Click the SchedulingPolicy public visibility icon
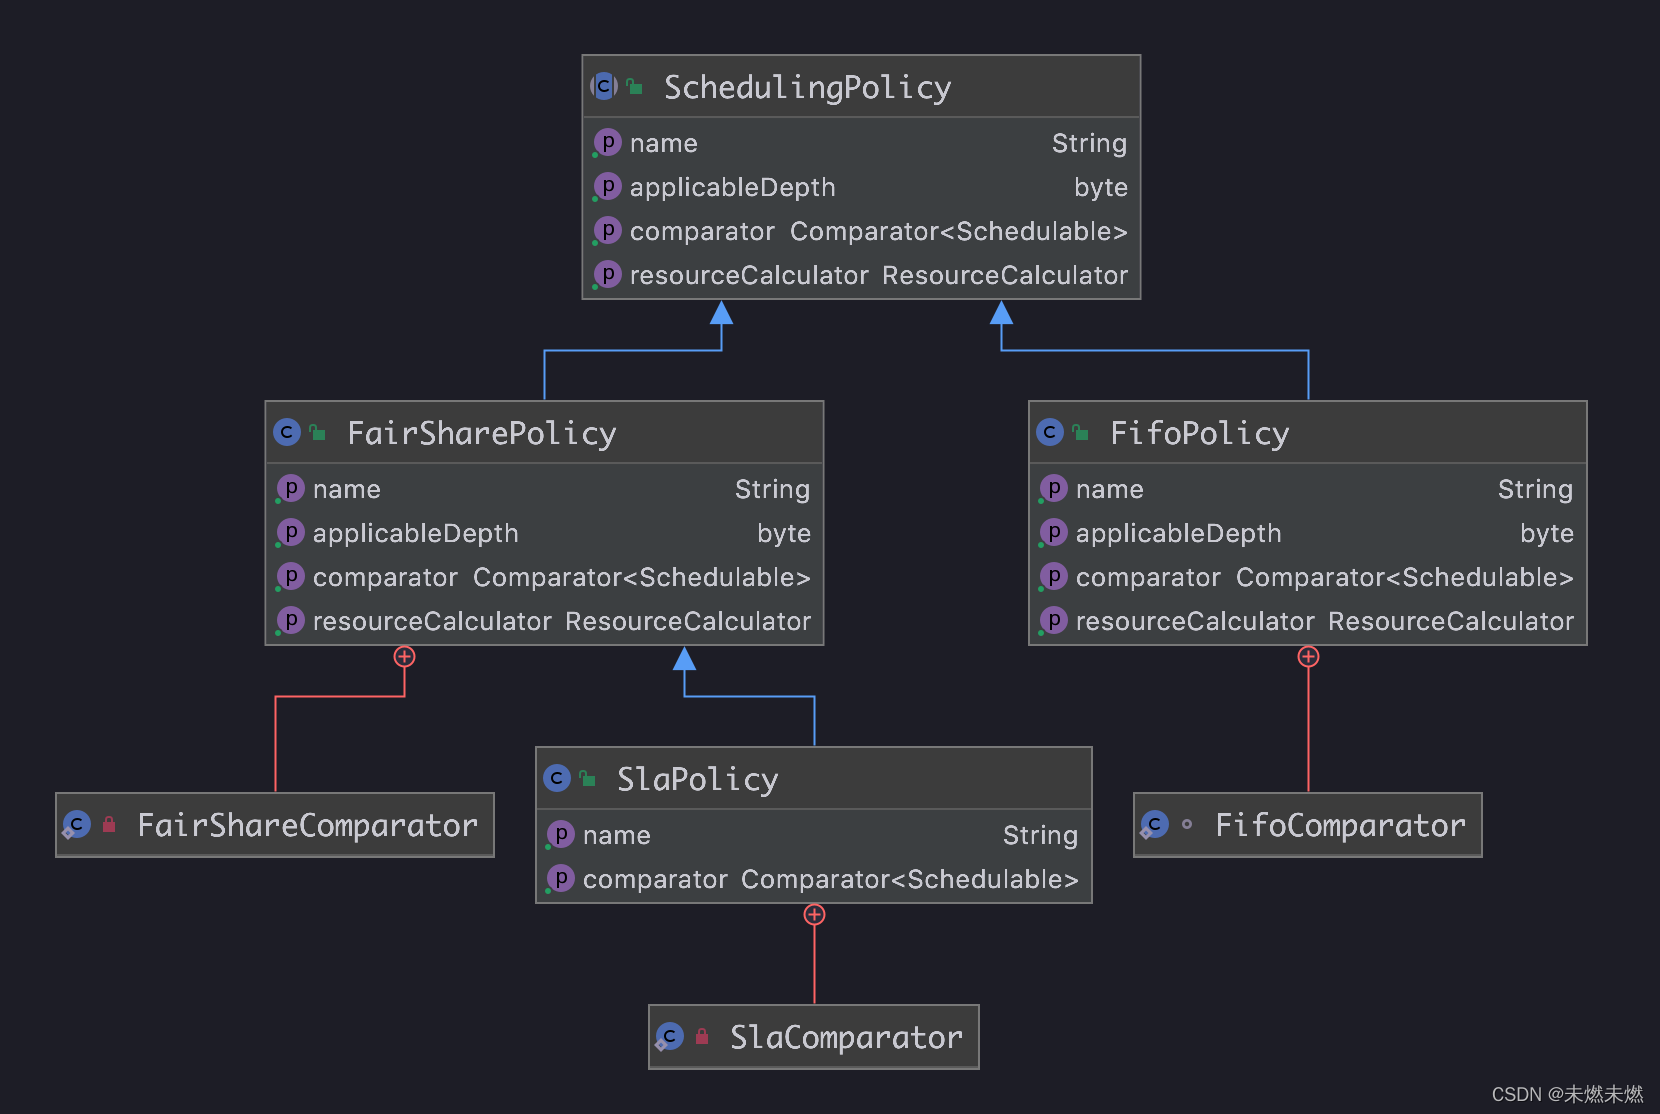 634,87
